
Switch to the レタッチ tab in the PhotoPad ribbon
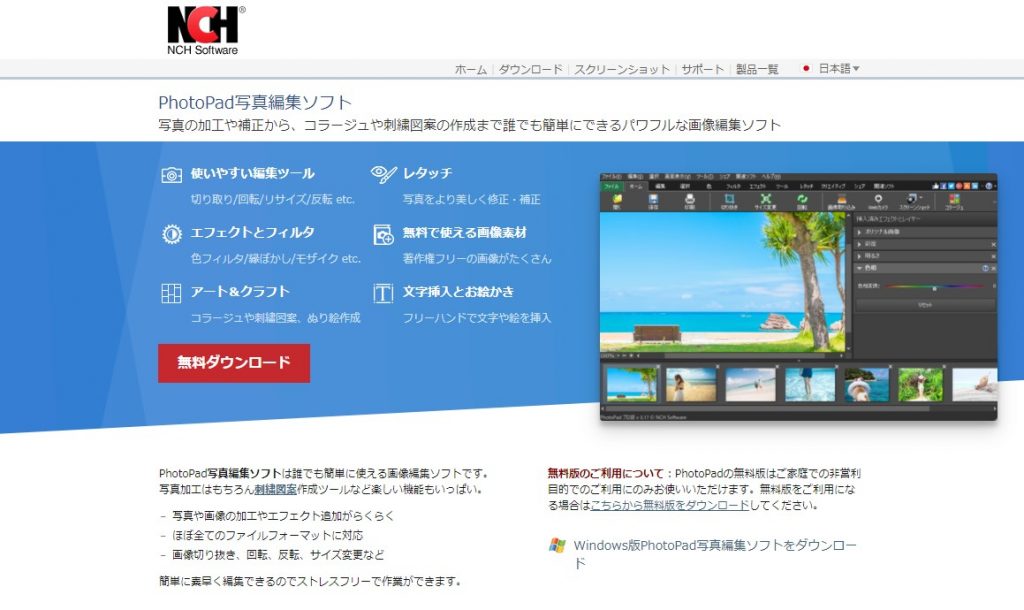(x=806, y=186)
